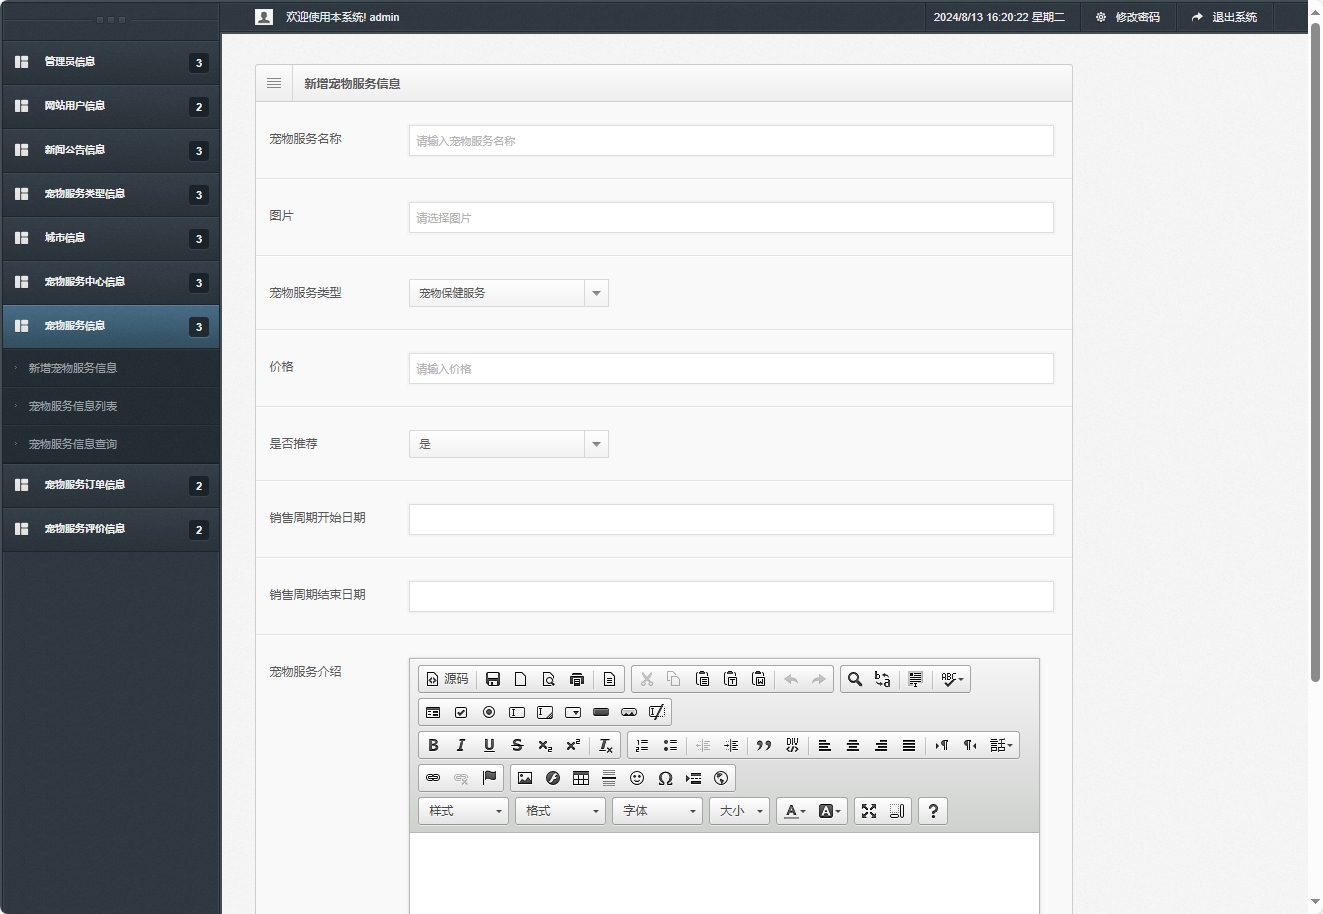Click 修改密码 to change password
The height and width of the screenshot is (914, 1323).
[x=1128, y=16]
